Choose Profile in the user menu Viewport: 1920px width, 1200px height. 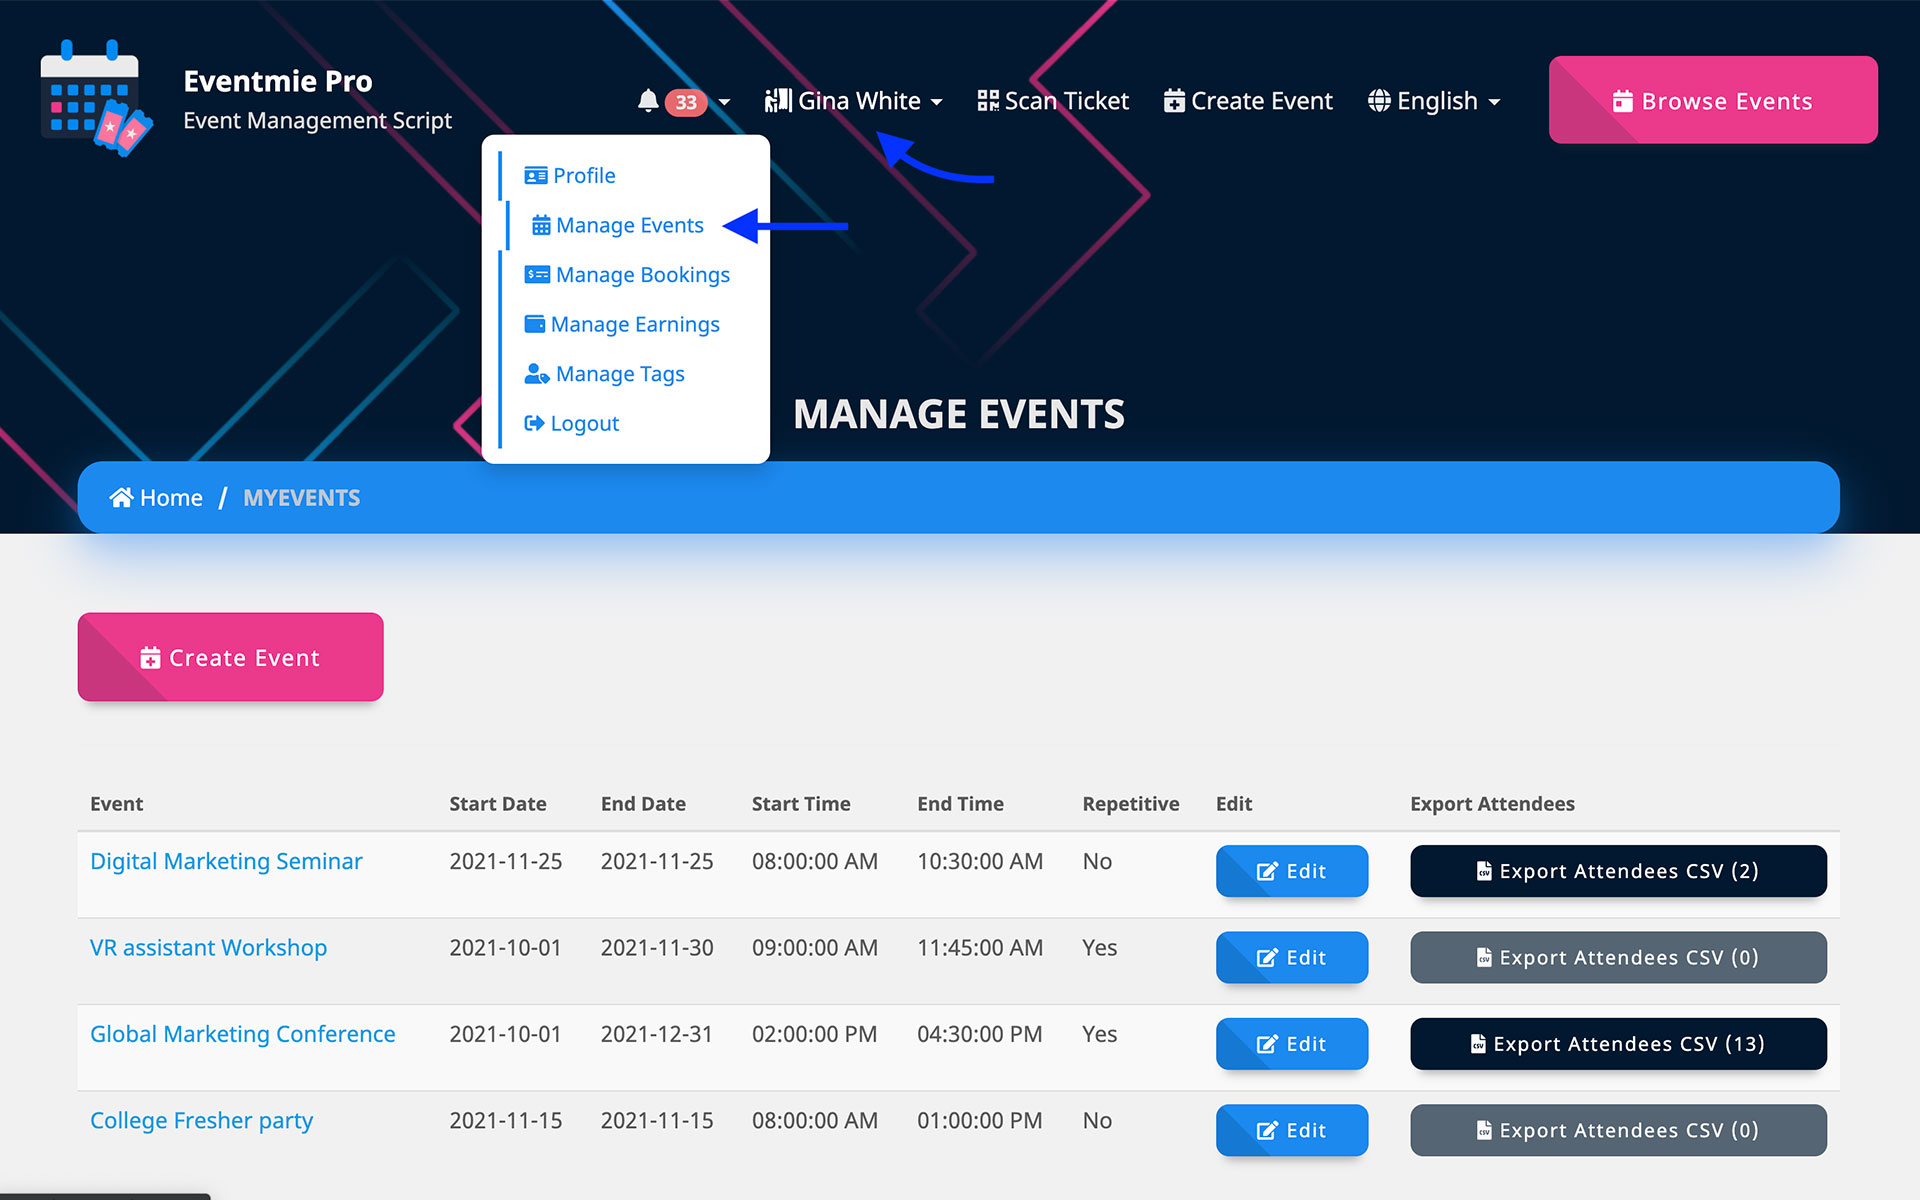tap(584, 176)
